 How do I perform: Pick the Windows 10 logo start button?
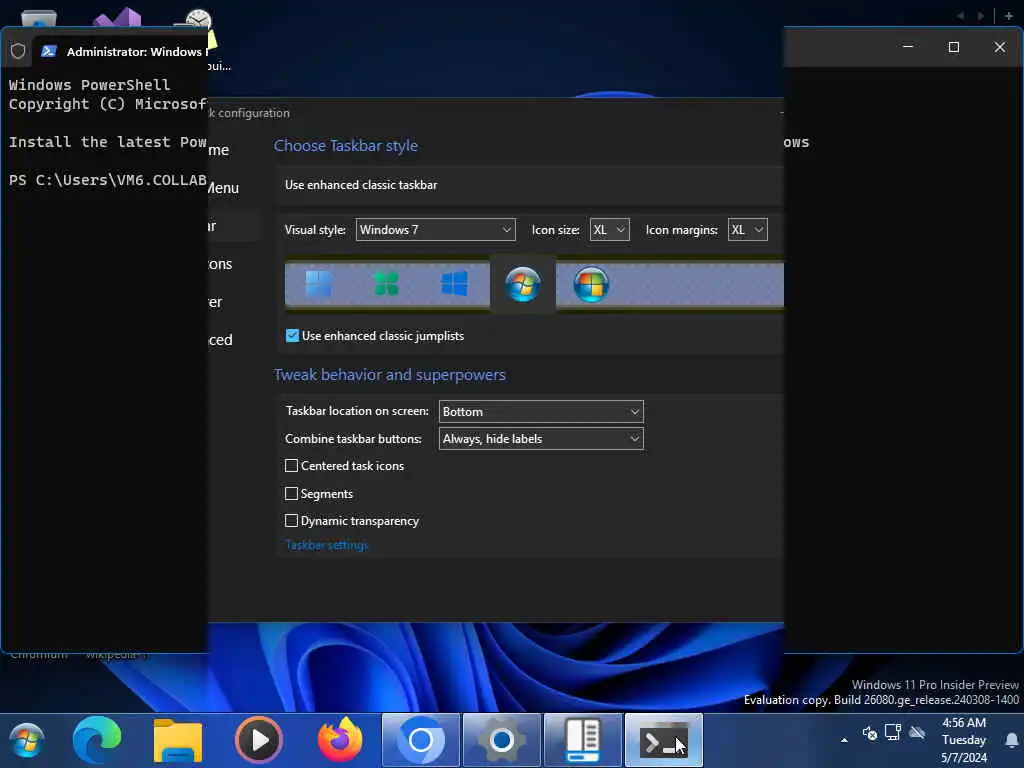click(455, 284)
